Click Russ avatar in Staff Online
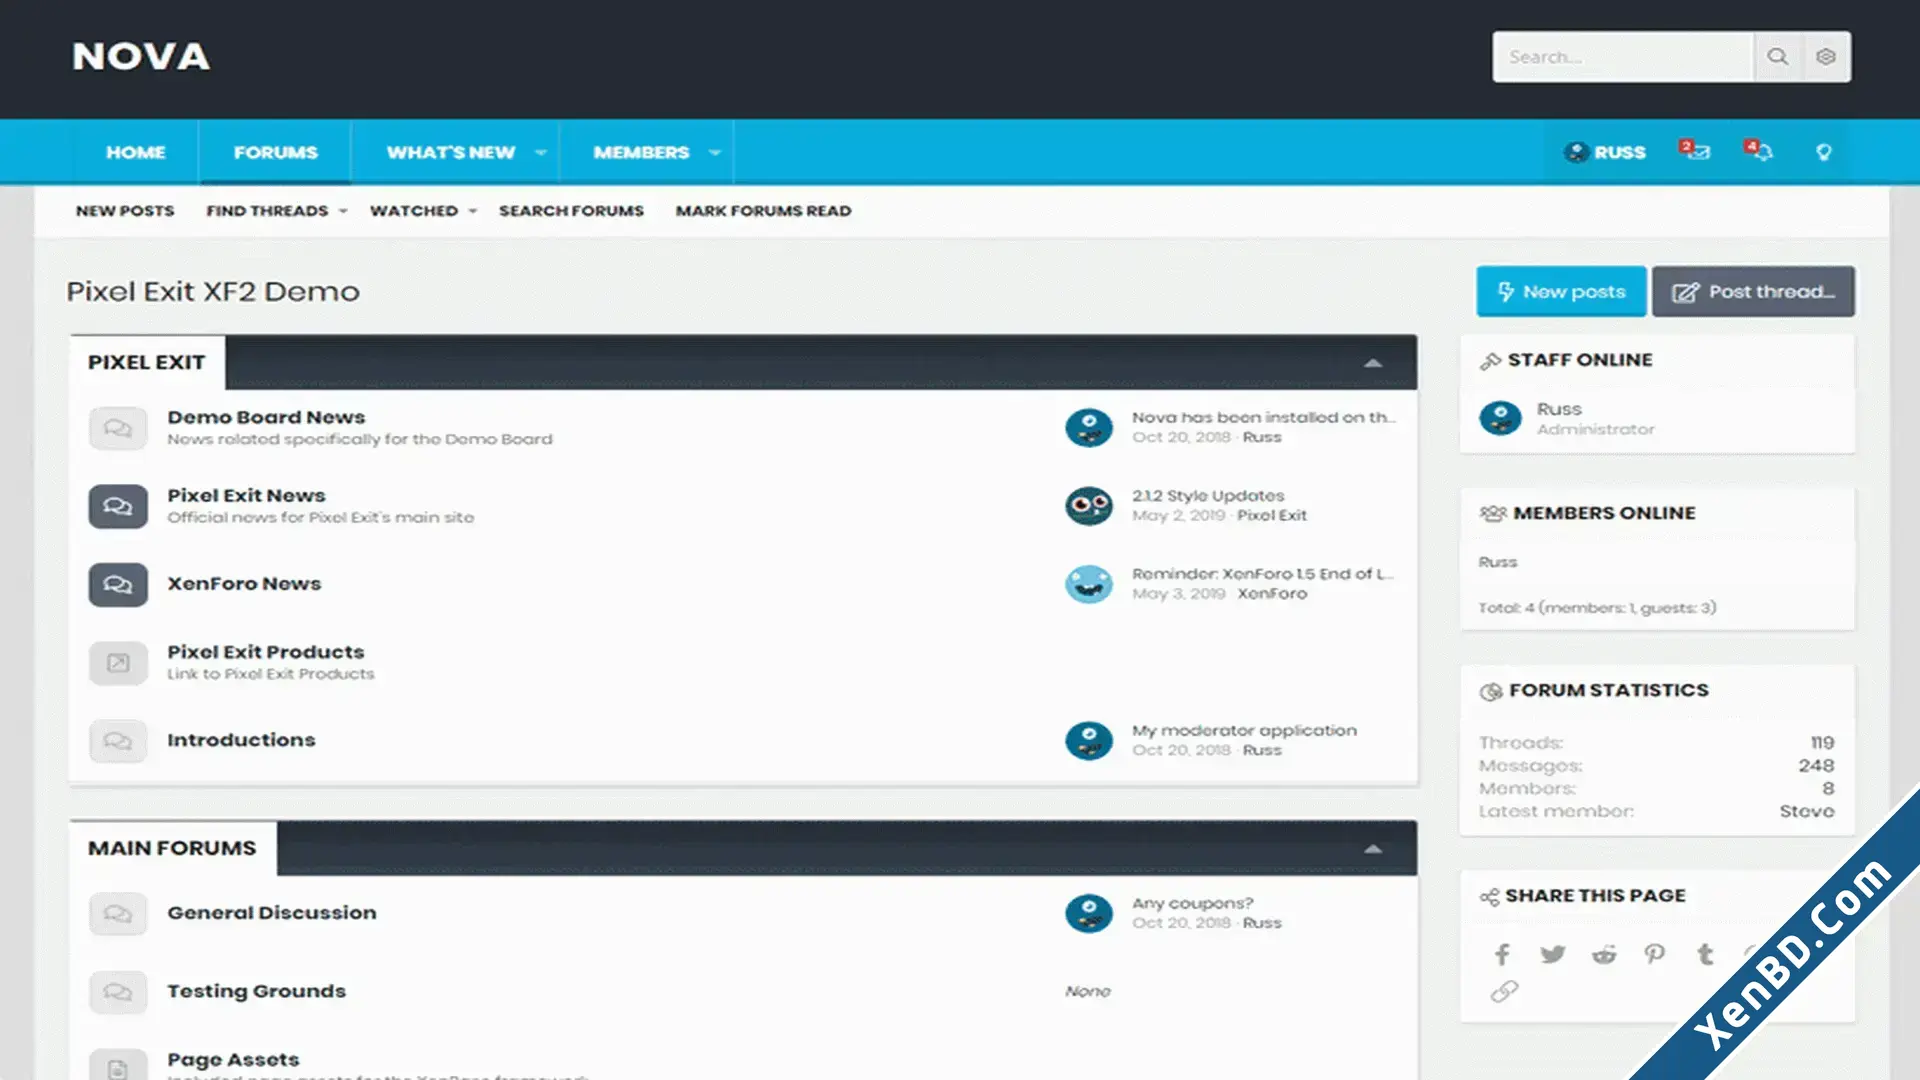The height and width of the screenshot is (1080, 1920). point(1500,418)
